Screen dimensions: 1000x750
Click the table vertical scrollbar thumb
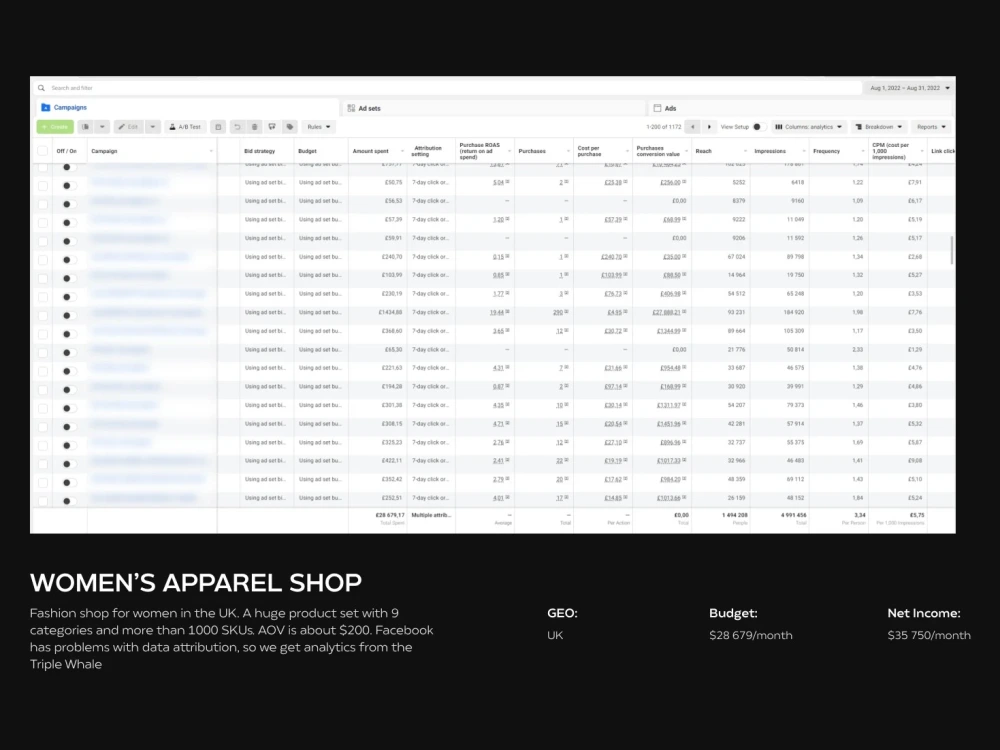[952, 250]
